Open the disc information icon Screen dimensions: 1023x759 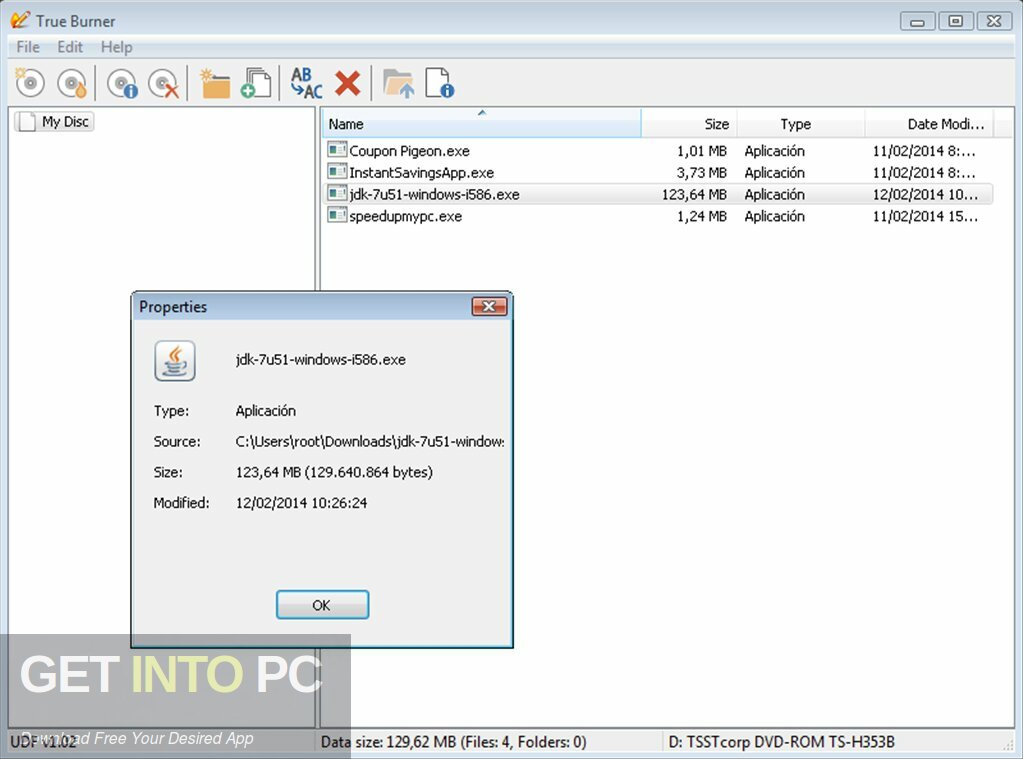(123, 84)
